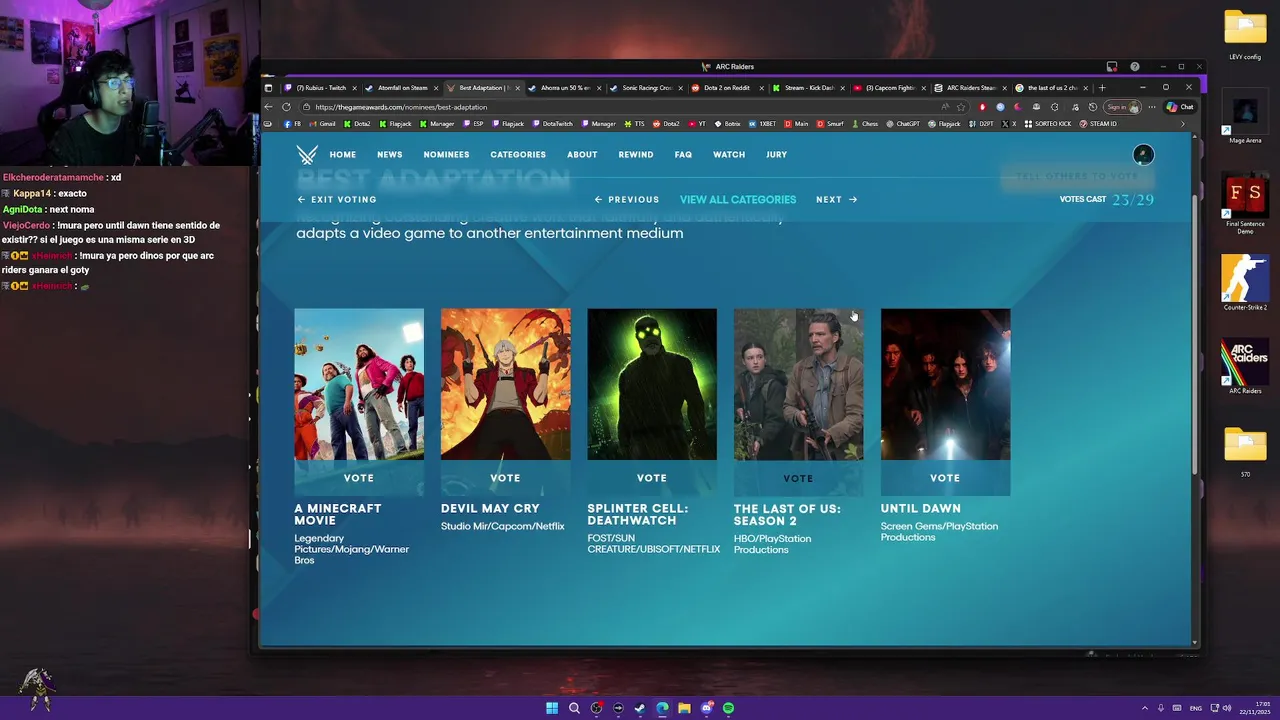Viewport: 1280px width, 720px height.
Task: Open the STEAM ID bookmark
Action: pos(1098,124)
